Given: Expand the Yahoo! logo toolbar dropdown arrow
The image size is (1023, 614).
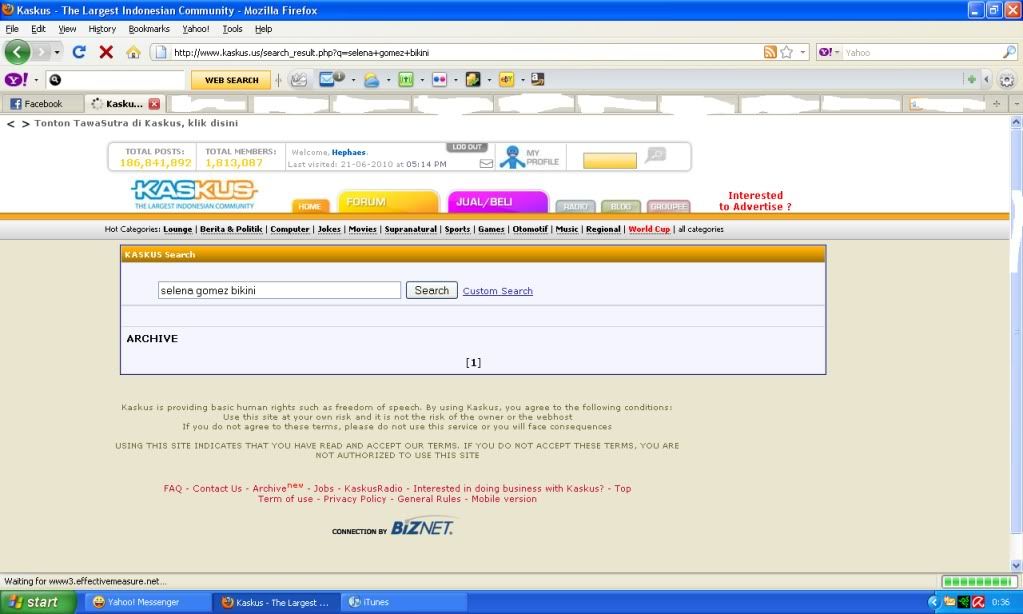Looking at the screenshot, I should click(x=36, y=80).
